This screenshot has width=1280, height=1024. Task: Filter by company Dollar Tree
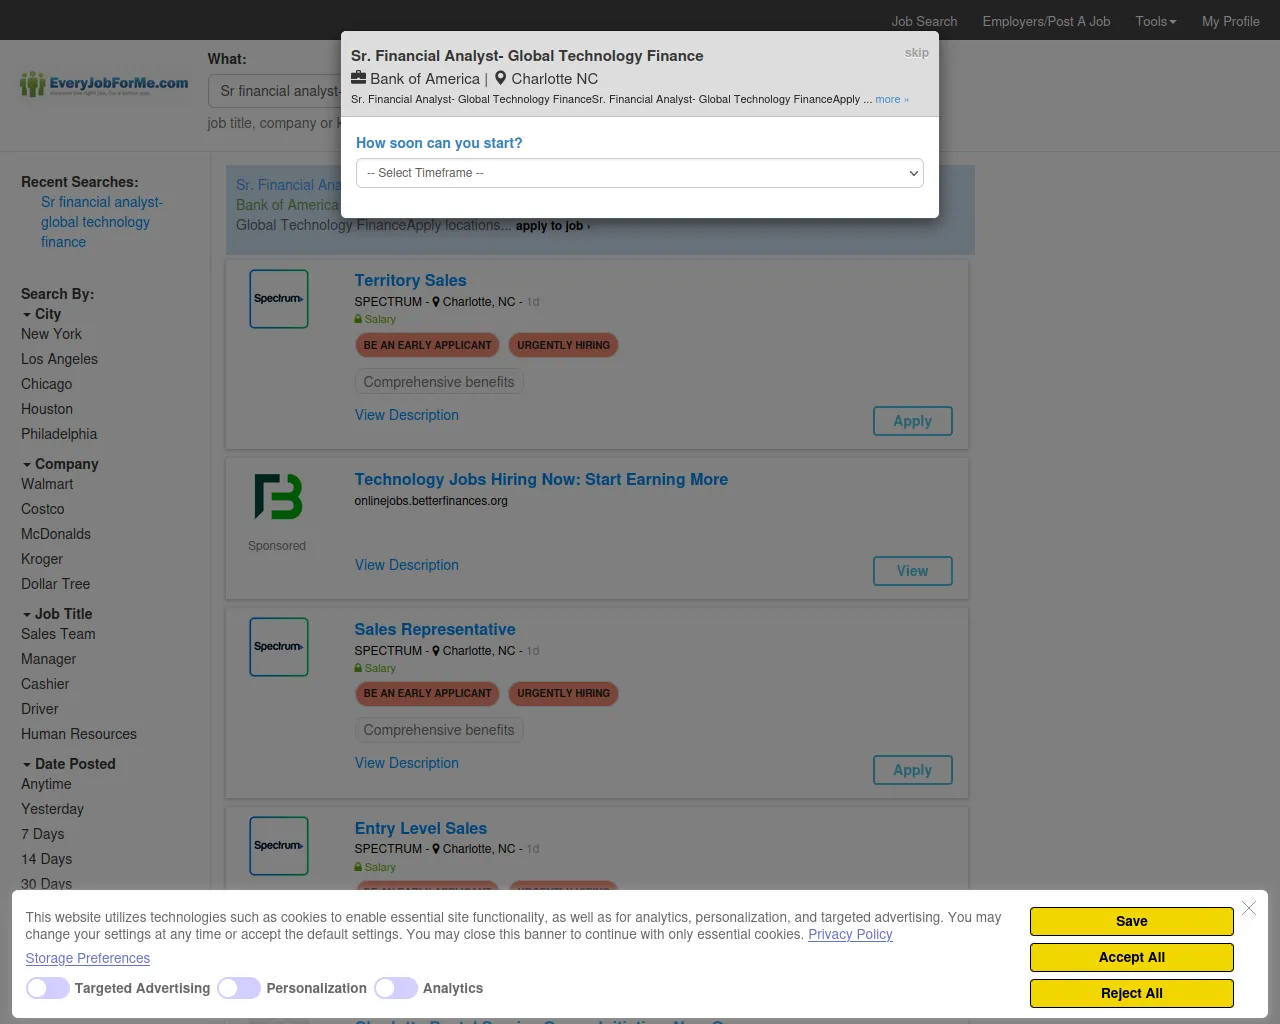click(55, 584)
